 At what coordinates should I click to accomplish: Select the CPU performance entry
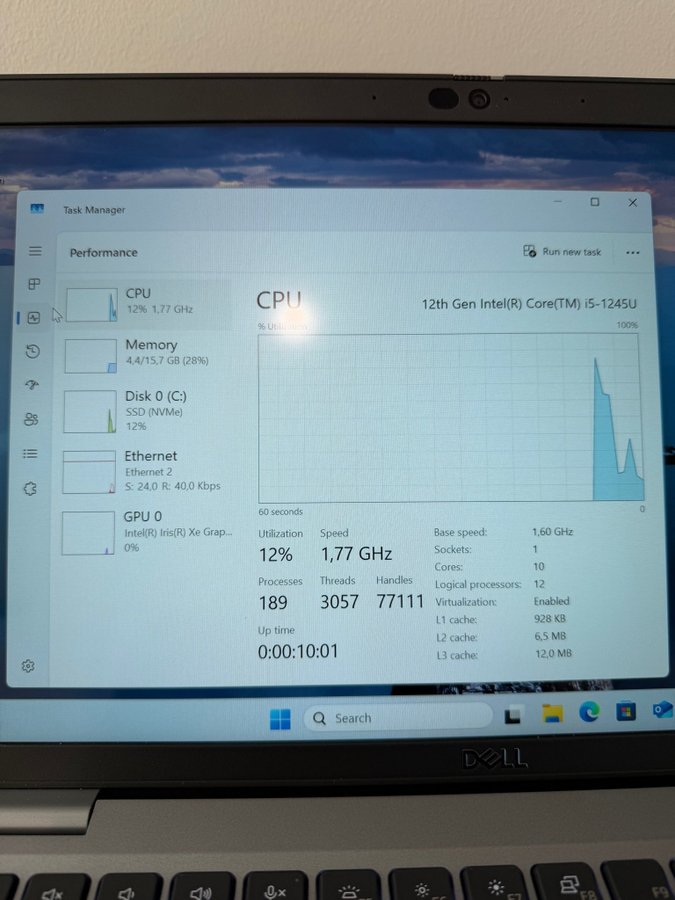coord(145,301)
